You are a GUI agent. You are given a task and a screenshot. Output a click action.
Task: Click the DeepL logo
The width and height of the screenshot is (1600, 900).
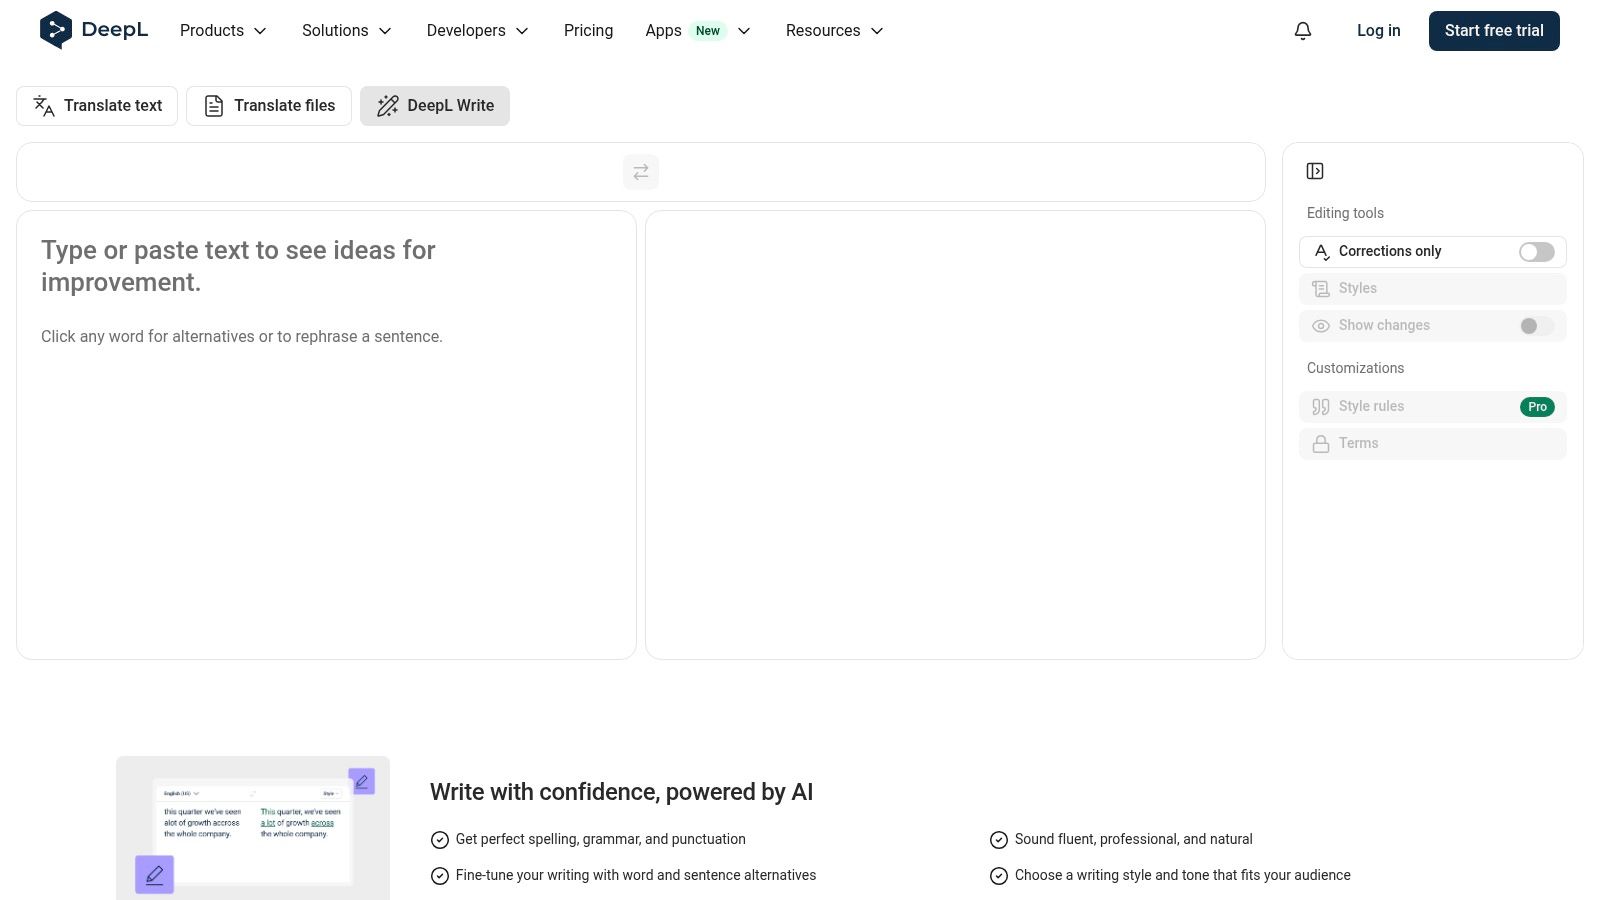pos(93,30)
